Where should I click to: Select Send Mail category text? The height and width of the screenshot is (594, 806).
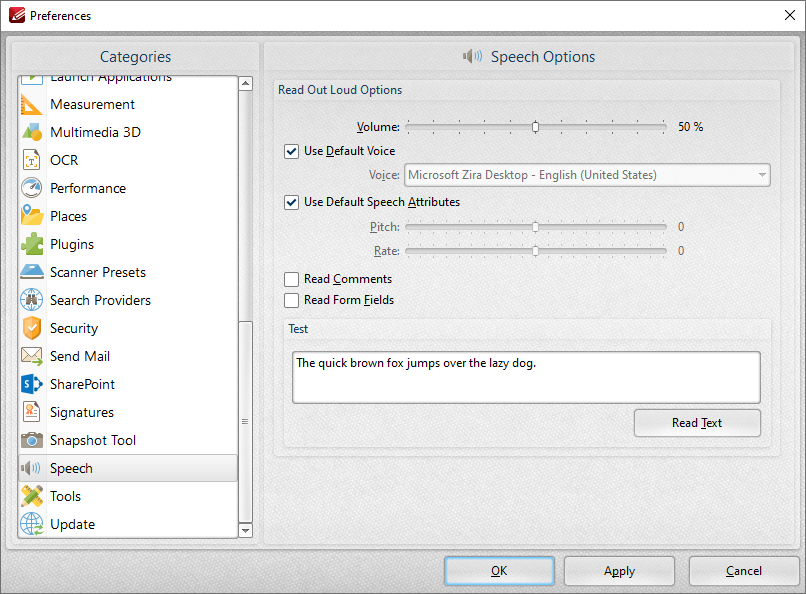(x=80, y=356)
